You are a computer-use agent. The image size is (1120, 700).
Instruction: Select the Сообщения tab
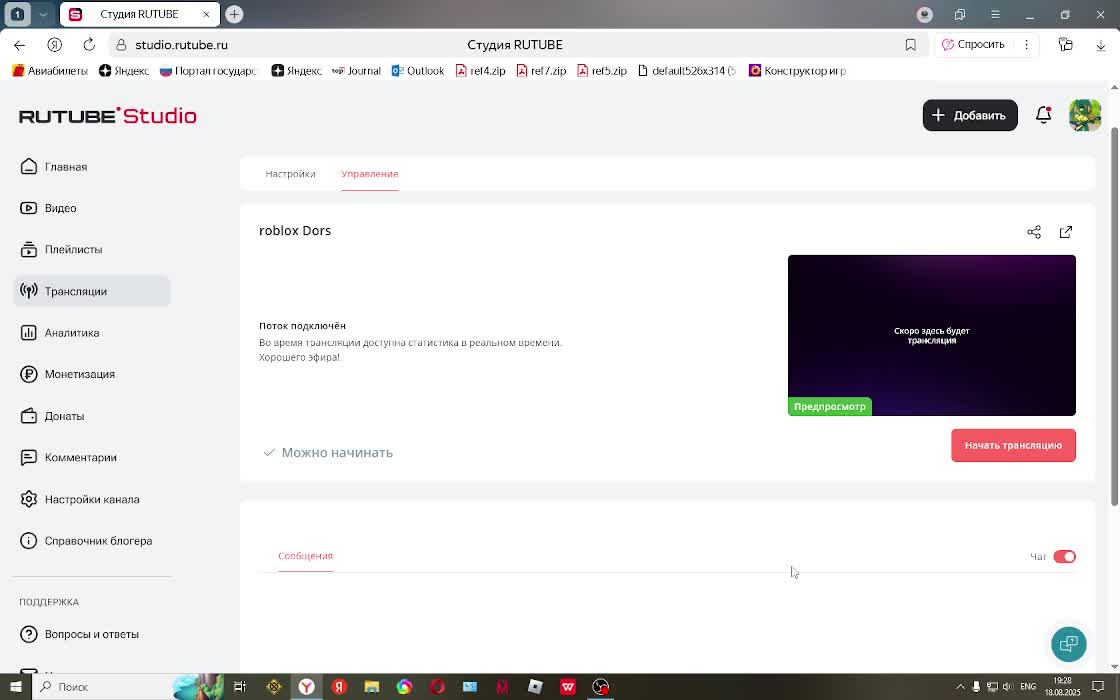(305, 556)
